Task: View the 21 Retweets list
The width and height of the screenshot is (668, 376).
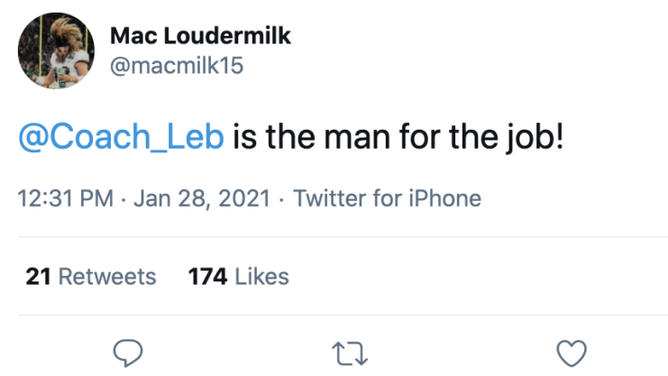Action: tap(91, 276)
